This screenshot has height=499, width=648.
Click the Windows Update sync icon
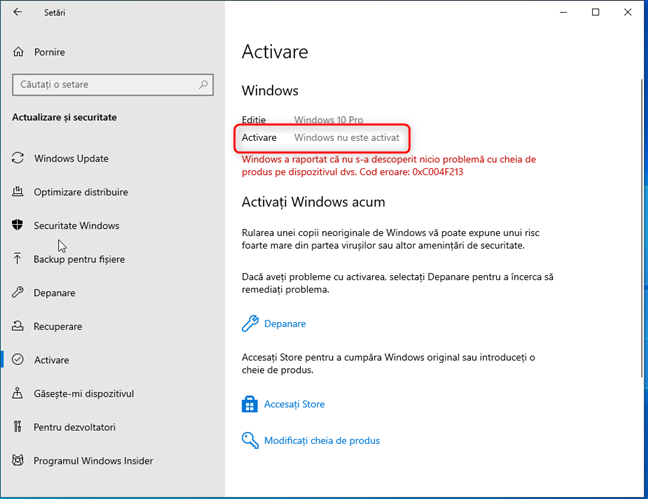(17, 158)
